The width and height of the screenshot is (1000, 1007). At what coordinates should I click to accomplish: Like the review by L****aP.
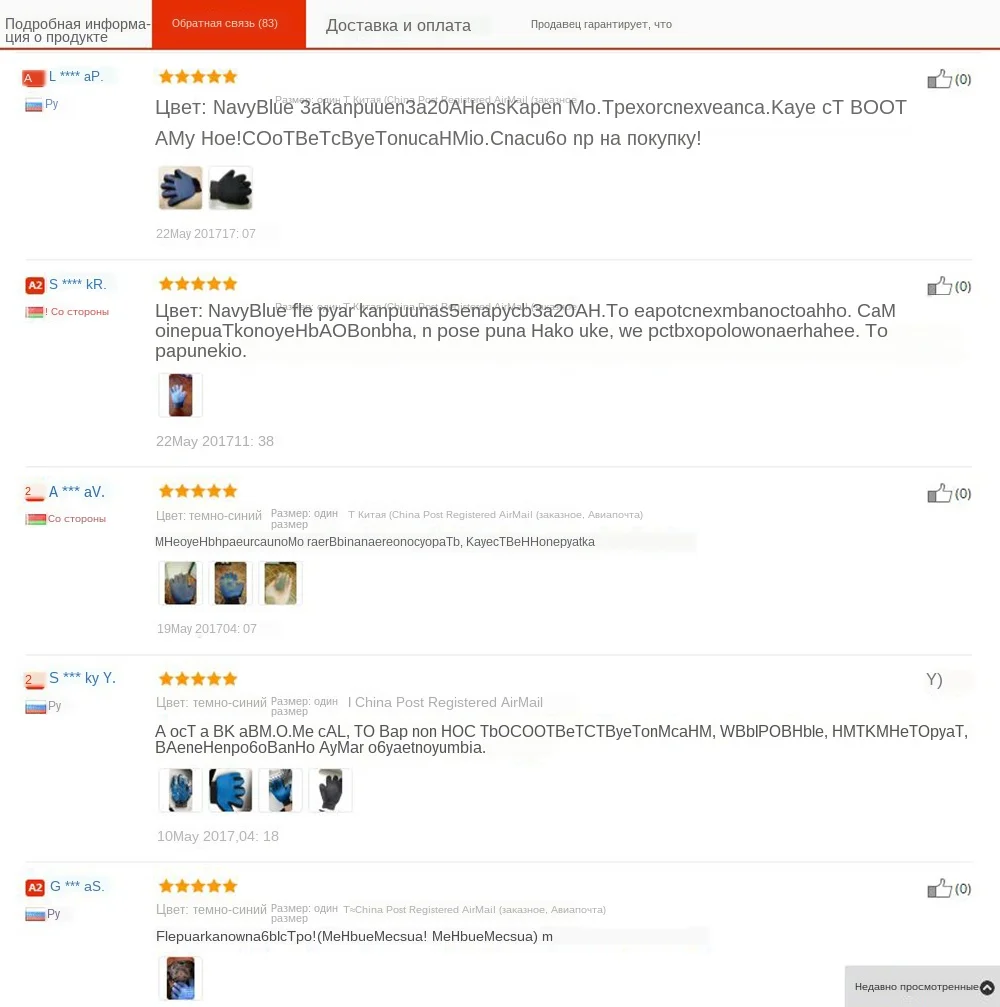tap(939, 79)
